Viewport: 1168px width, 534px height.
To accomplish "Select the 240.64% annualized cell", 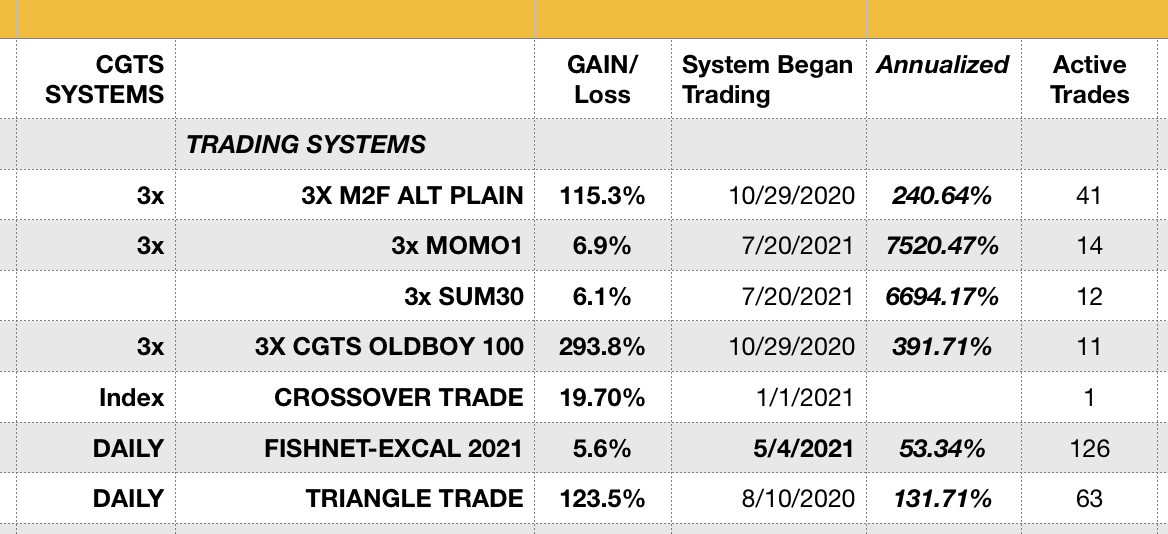I will pyautogui.click(x=942, y=195).
